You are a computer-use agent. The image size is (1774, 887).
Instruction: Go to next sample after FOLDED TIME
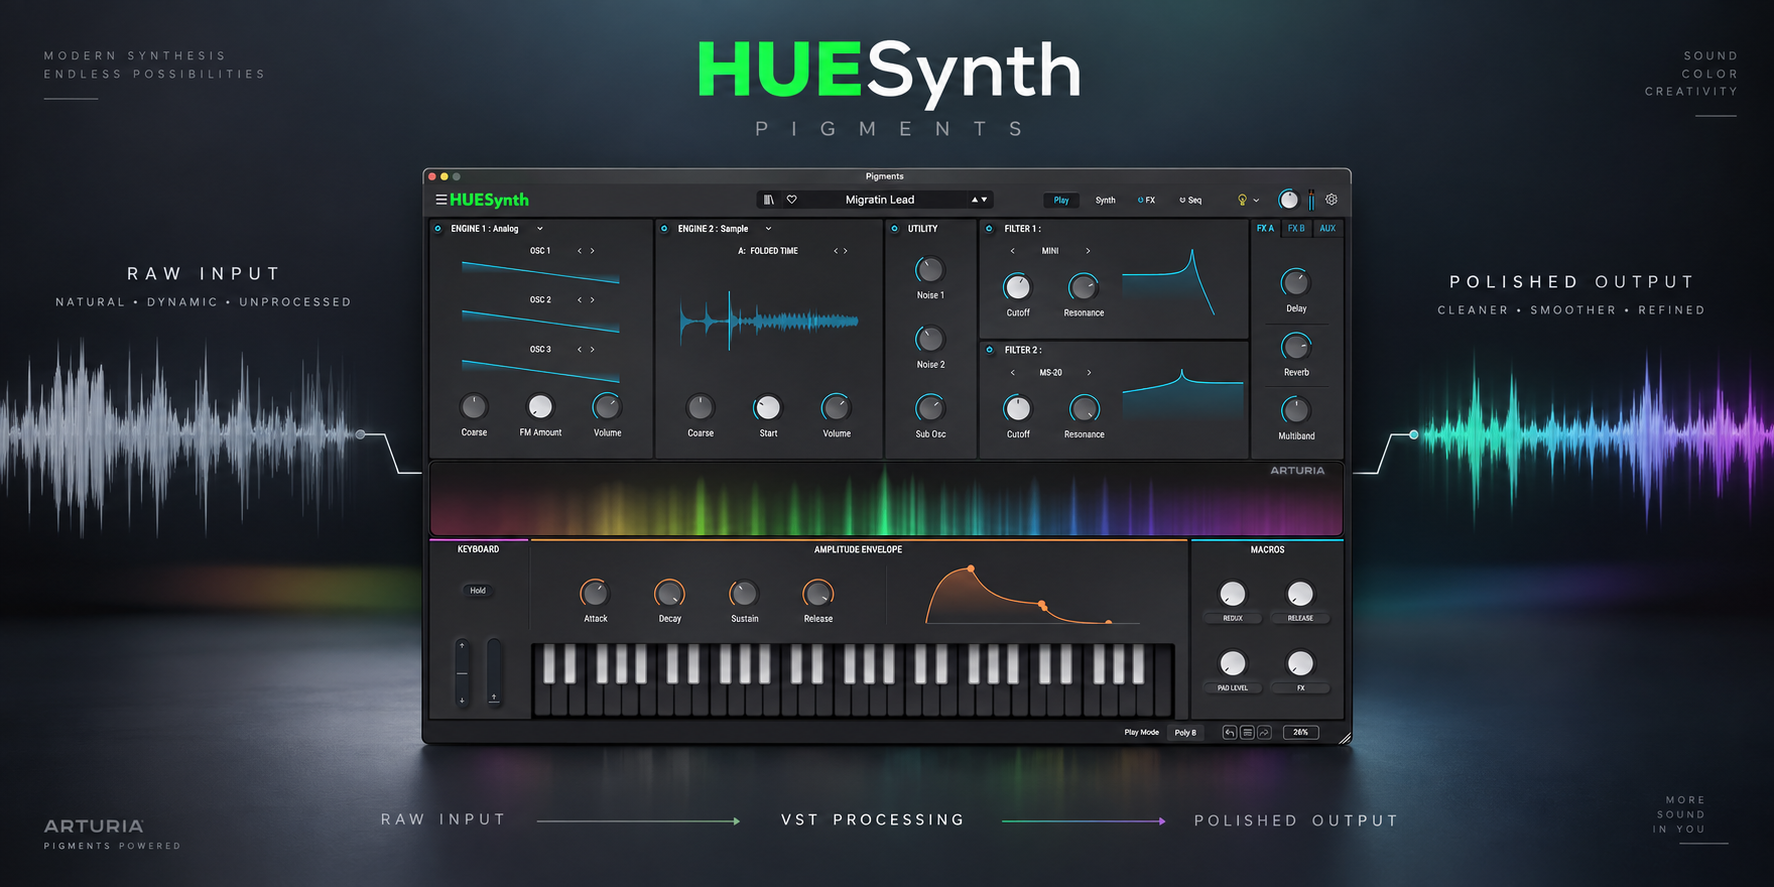click(x=846, y=251)
